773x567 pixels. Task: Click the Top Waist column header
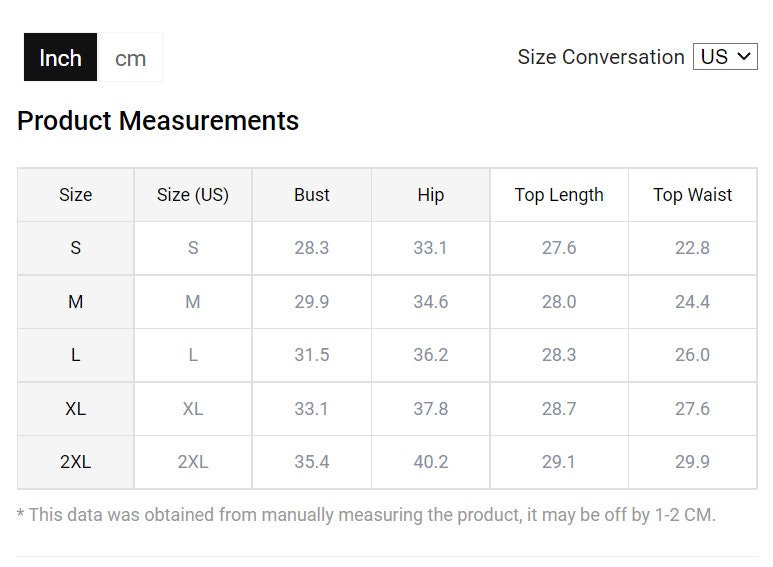[x=692, y=195]
